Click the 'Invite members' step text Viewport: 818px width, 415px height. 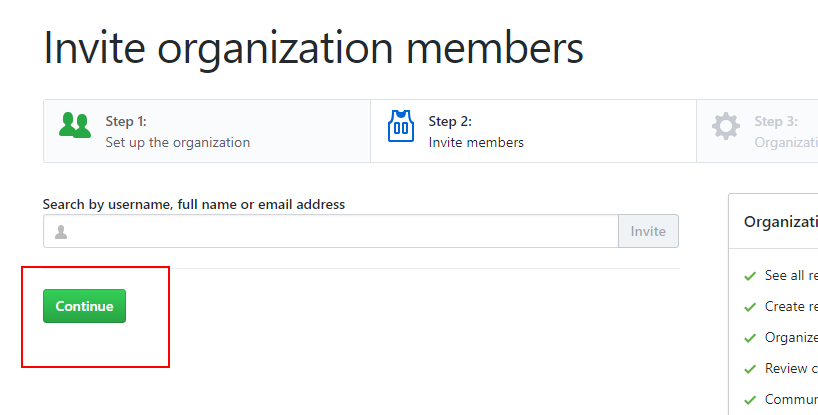pos(476,142)
